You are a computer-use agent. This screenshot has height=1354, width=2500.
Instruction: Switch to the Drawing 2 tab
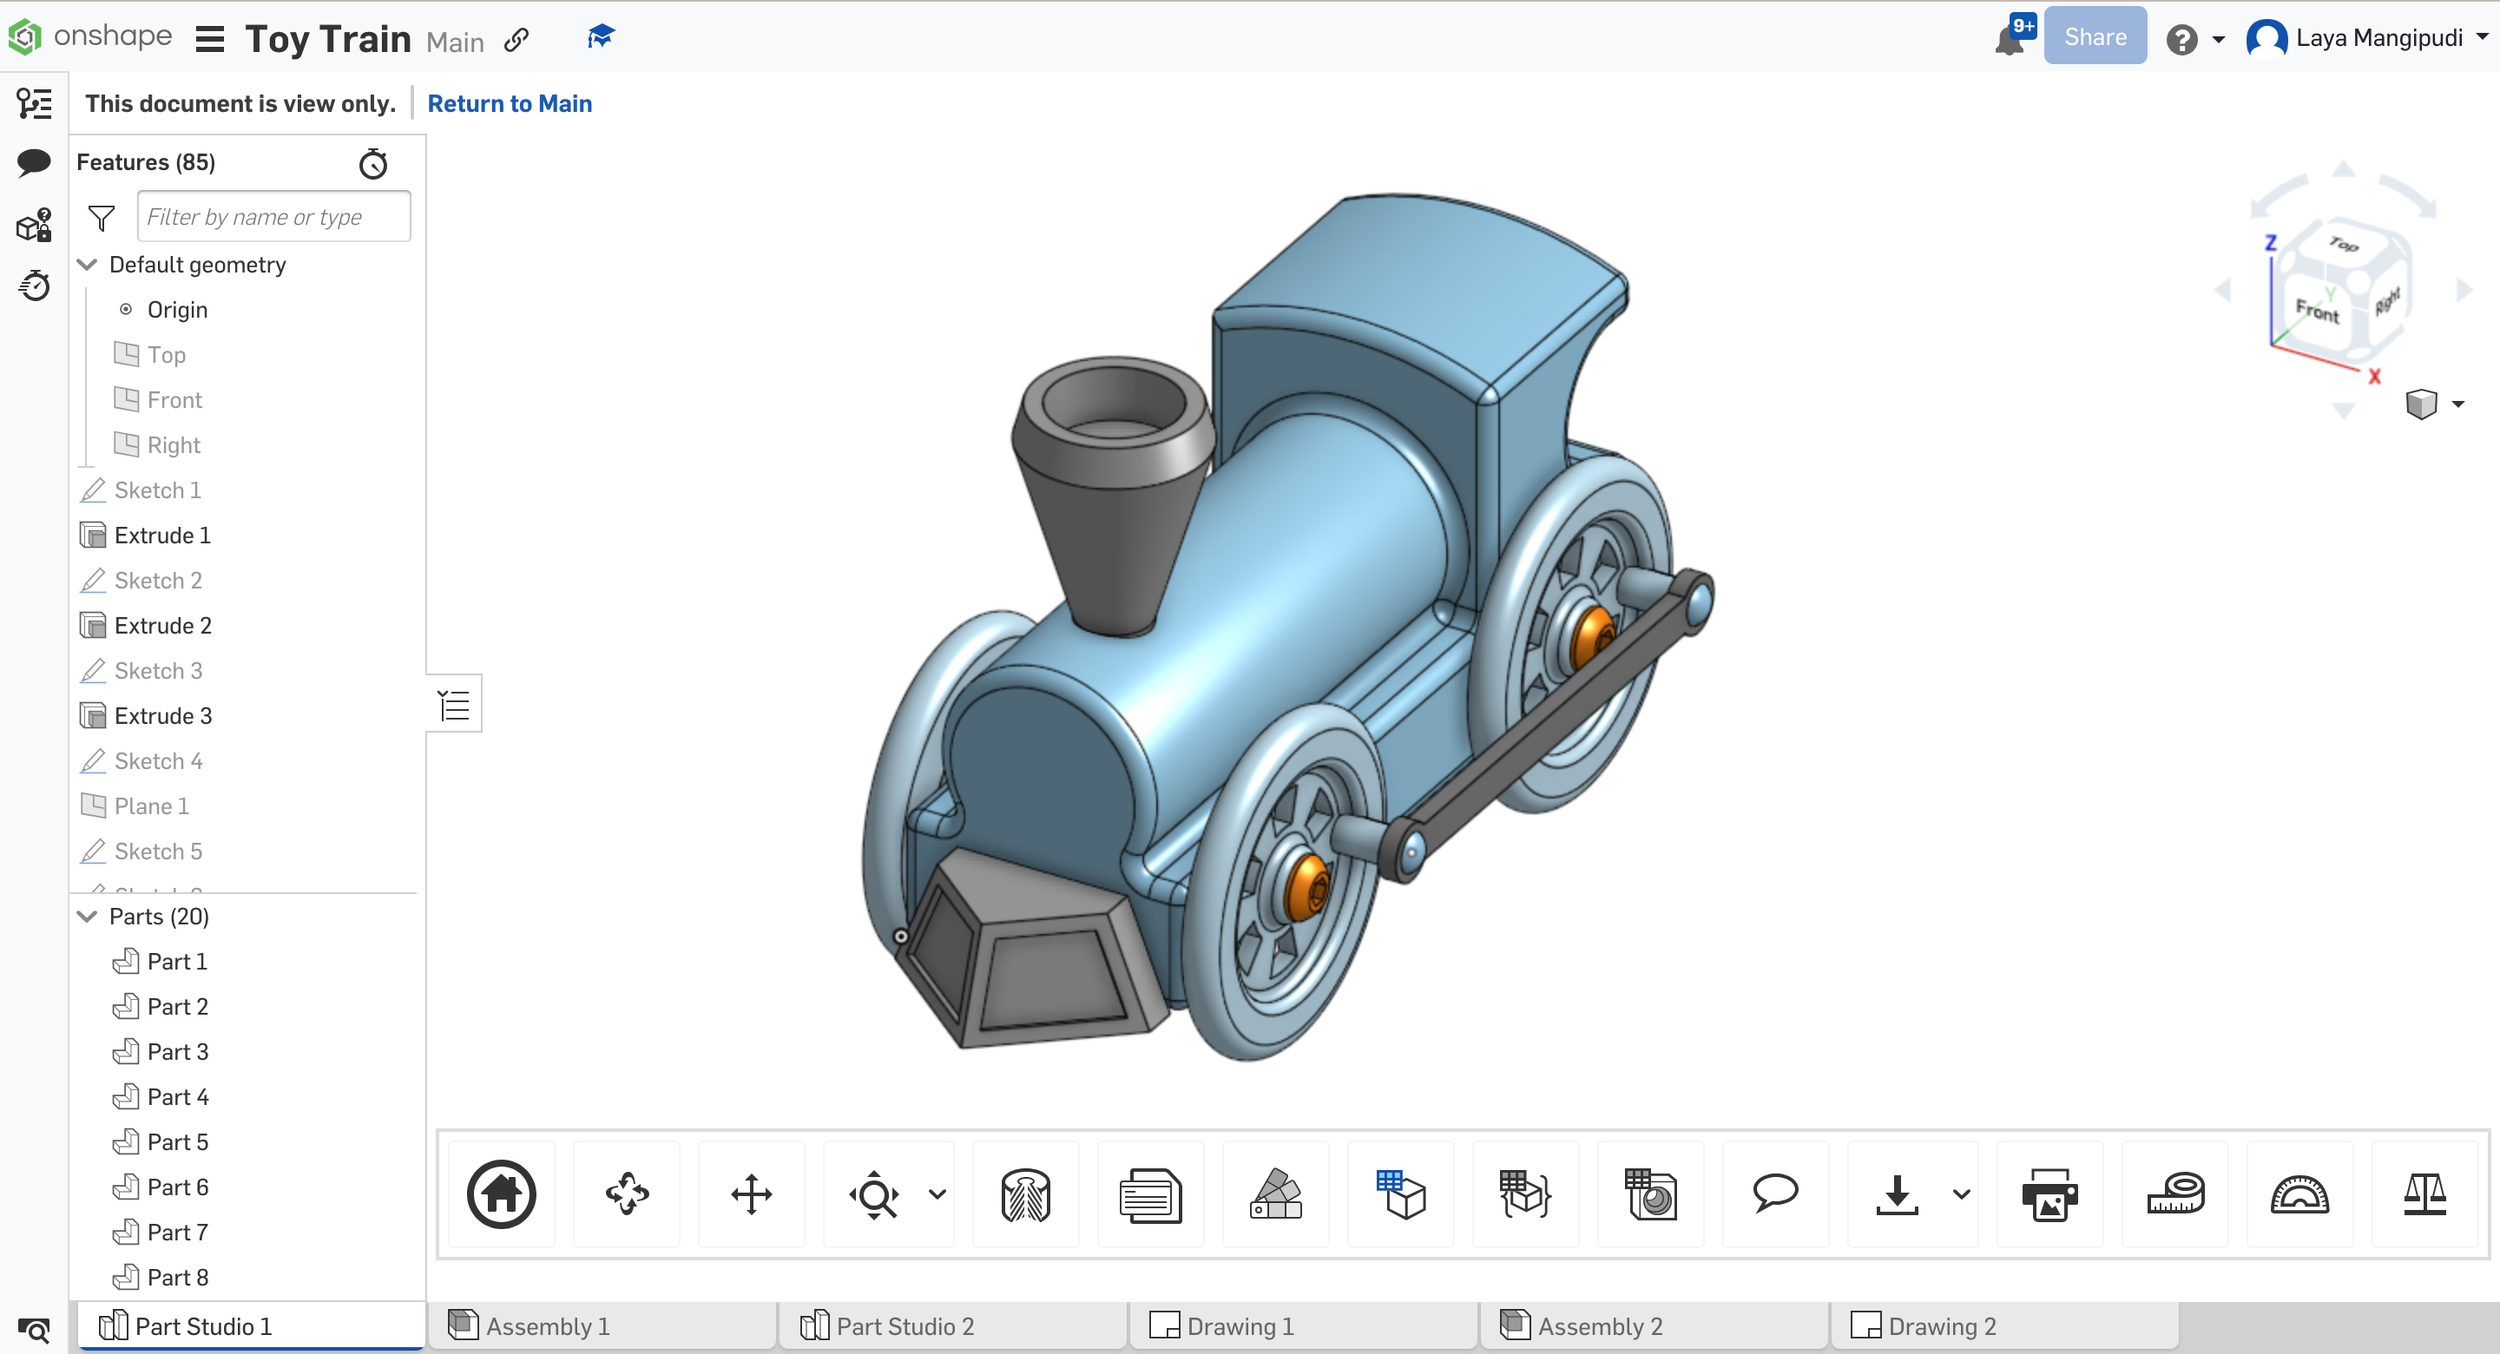[1941, 1326]
